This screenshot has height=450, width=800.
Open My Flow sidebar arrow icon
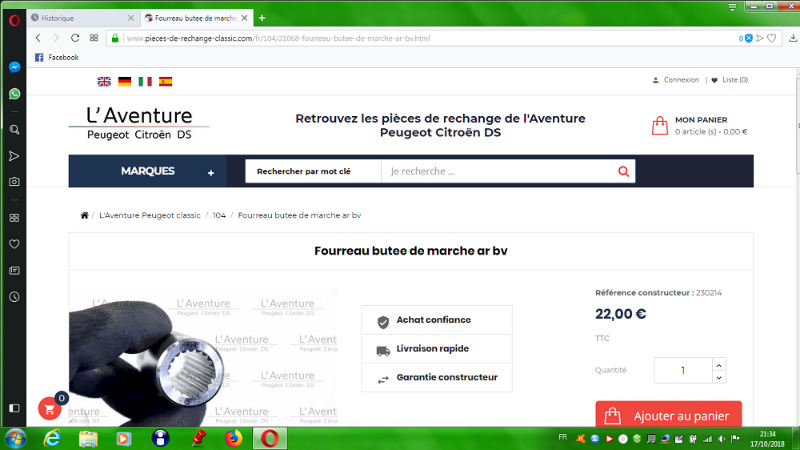(x=14, y=156)
